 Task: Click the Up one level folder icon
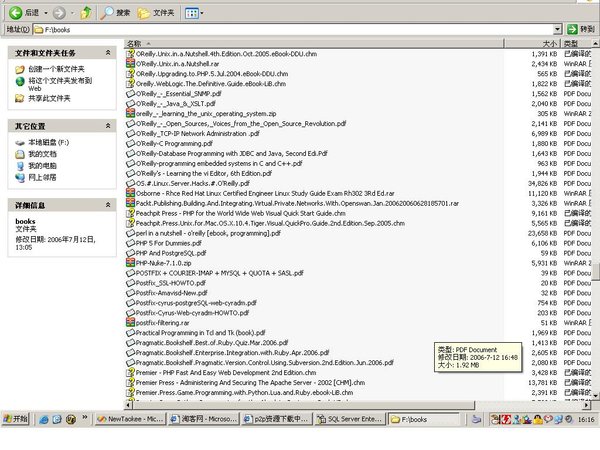[86, 13]
